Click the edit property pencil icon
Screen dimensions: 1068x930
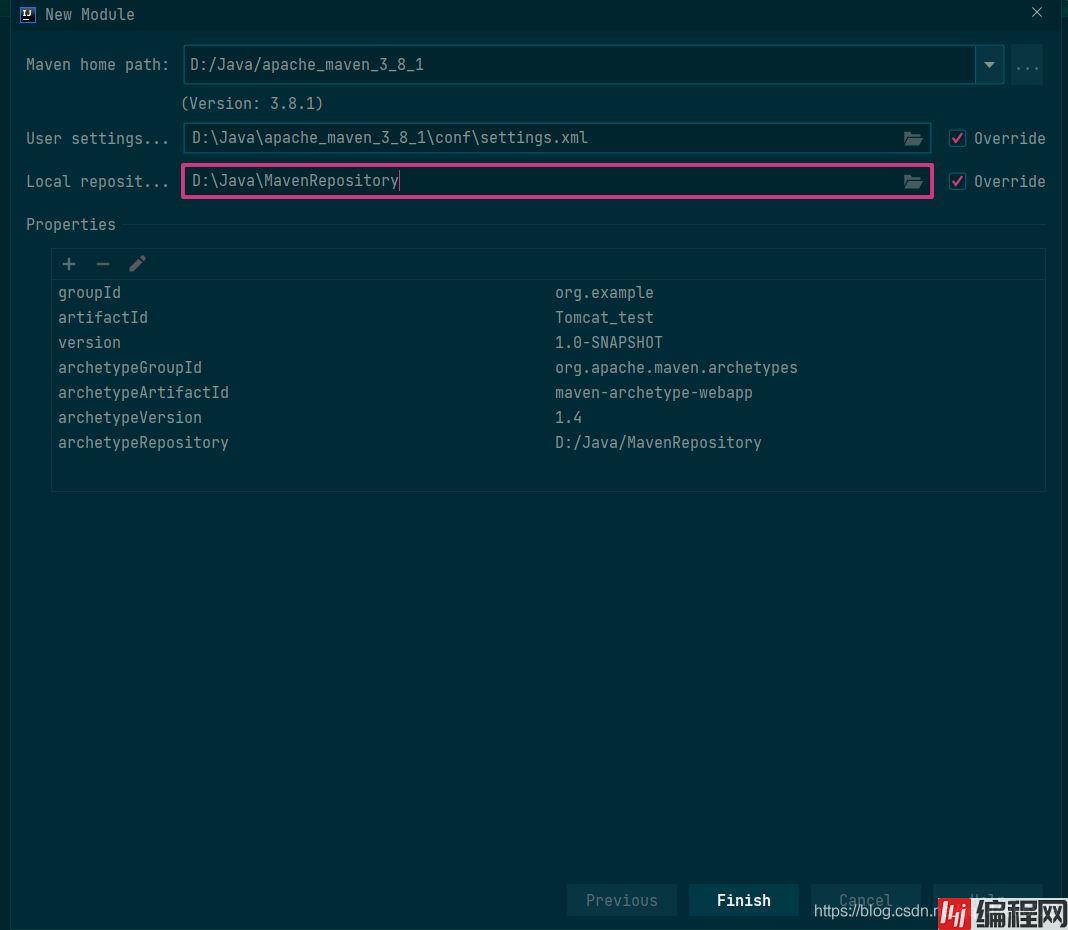pos(138,264)
